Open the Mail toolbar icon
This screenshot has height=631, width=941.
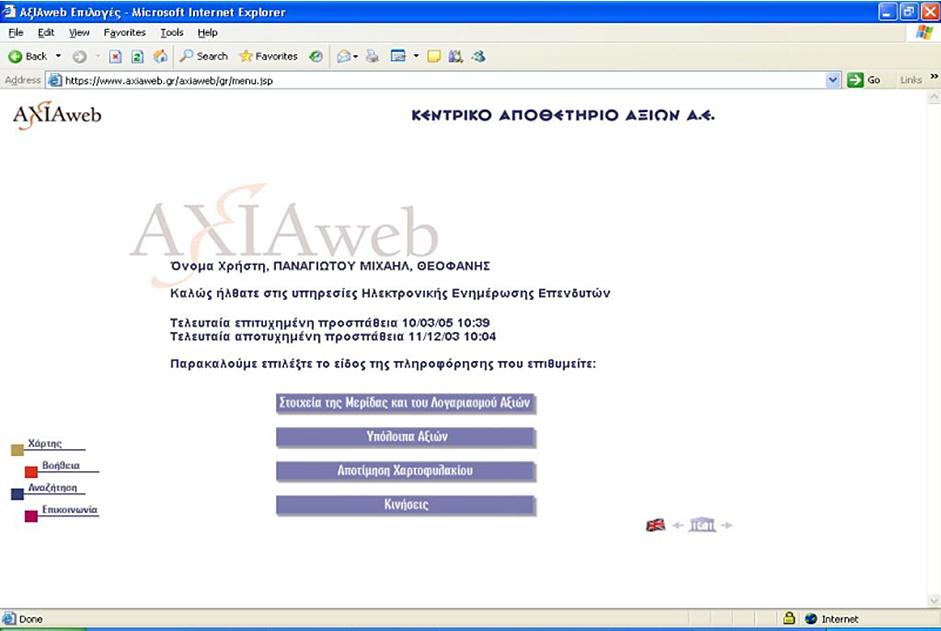[x=344, y=56]
